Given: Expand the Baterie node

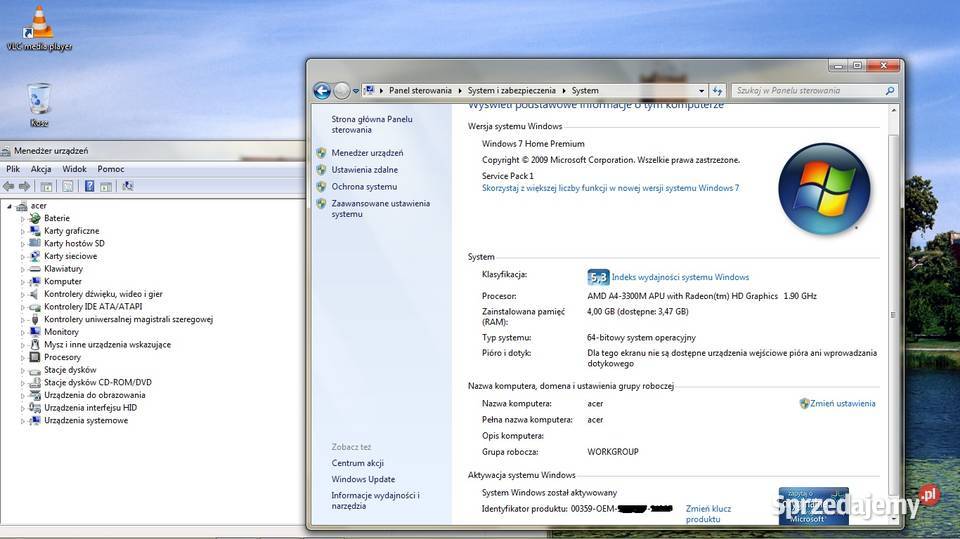Looking at the screenshot, I should pos(23,219).
